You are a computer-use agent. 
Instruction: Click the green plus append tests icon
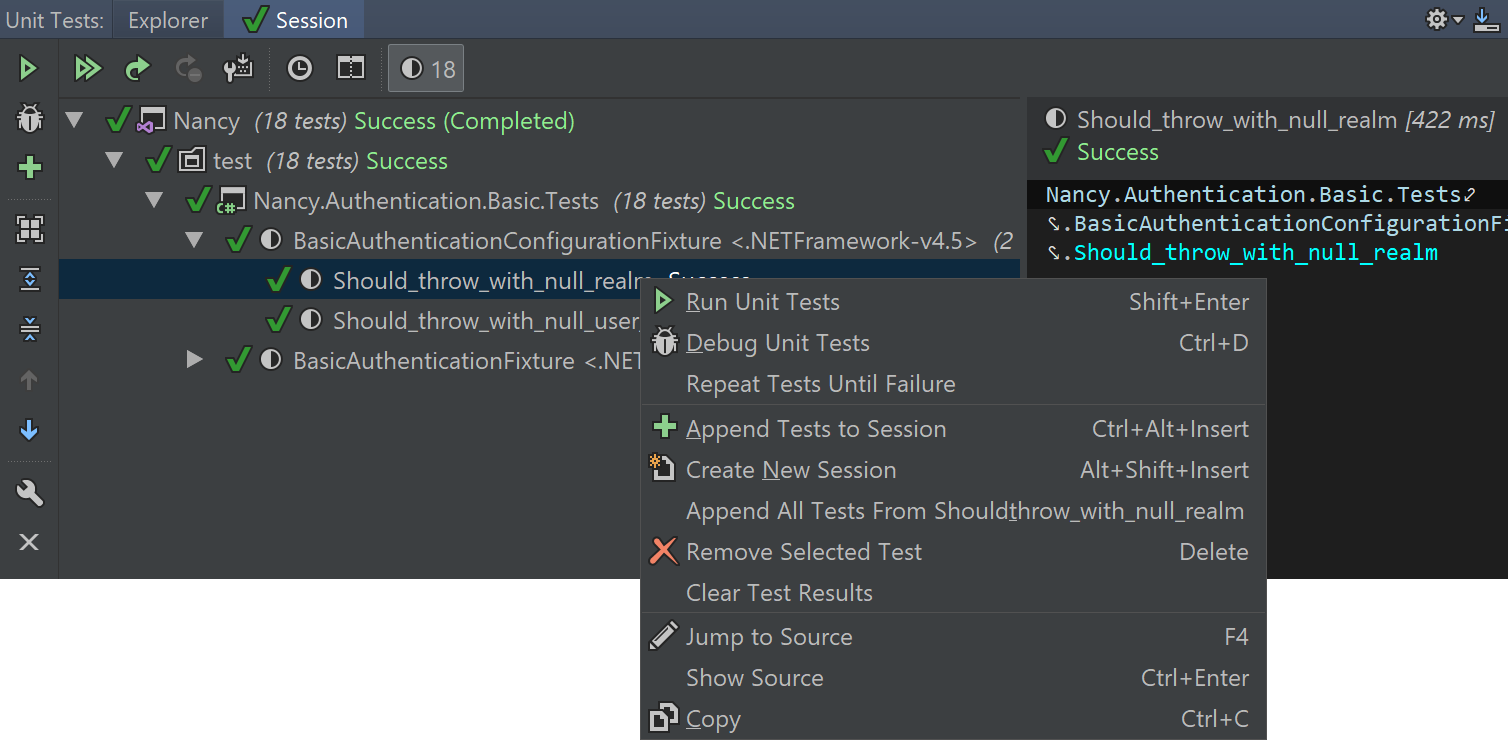tap(30, 167)
